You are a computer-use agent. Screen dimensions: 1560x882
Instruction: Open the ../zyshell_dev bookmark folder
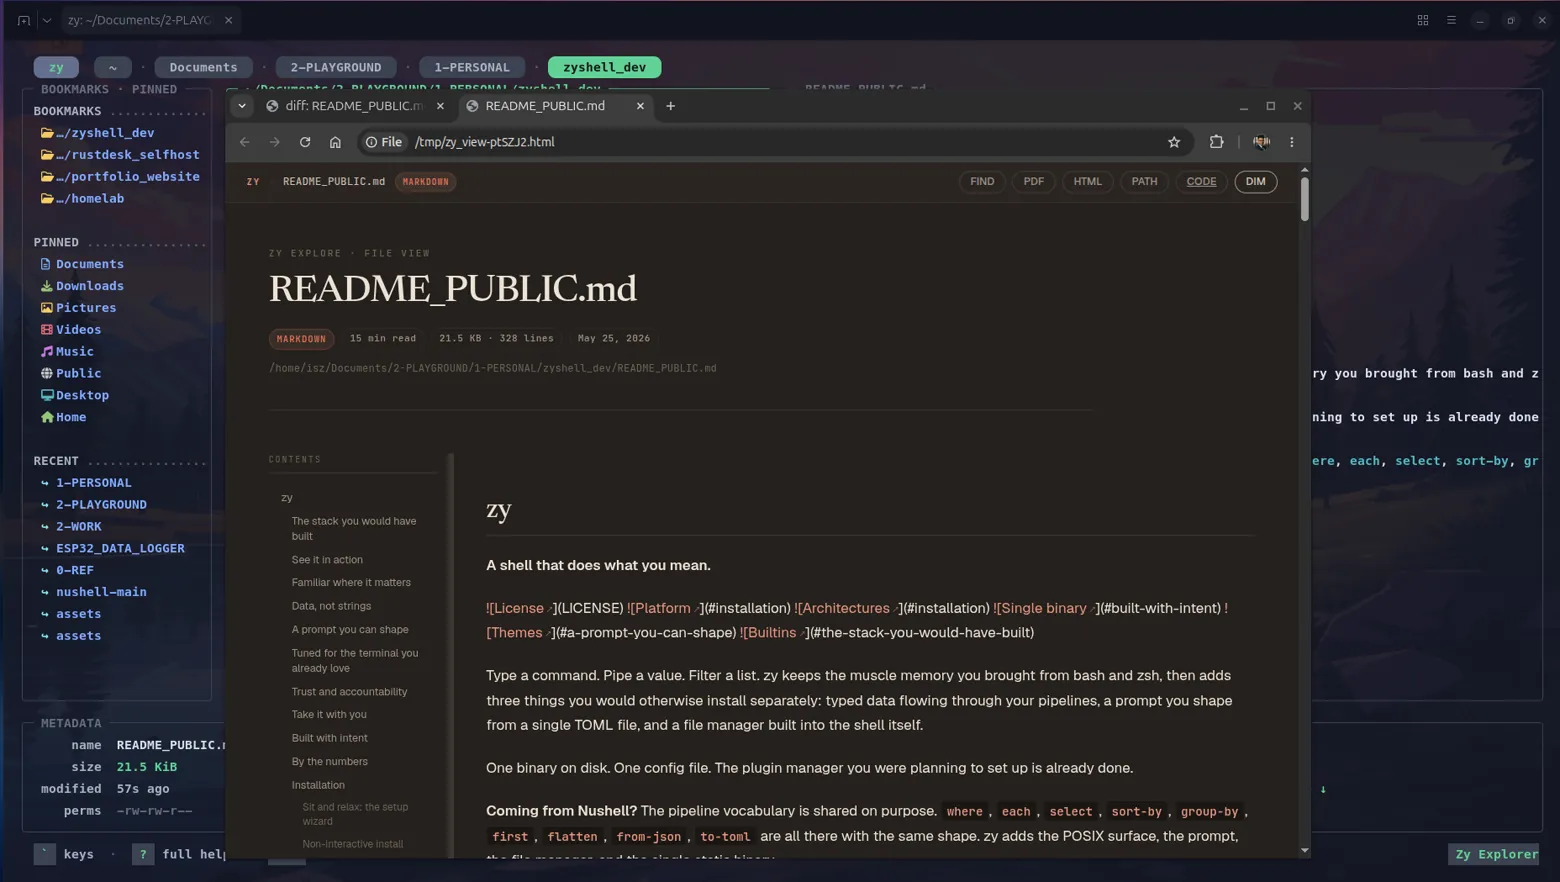pos(98,133)
